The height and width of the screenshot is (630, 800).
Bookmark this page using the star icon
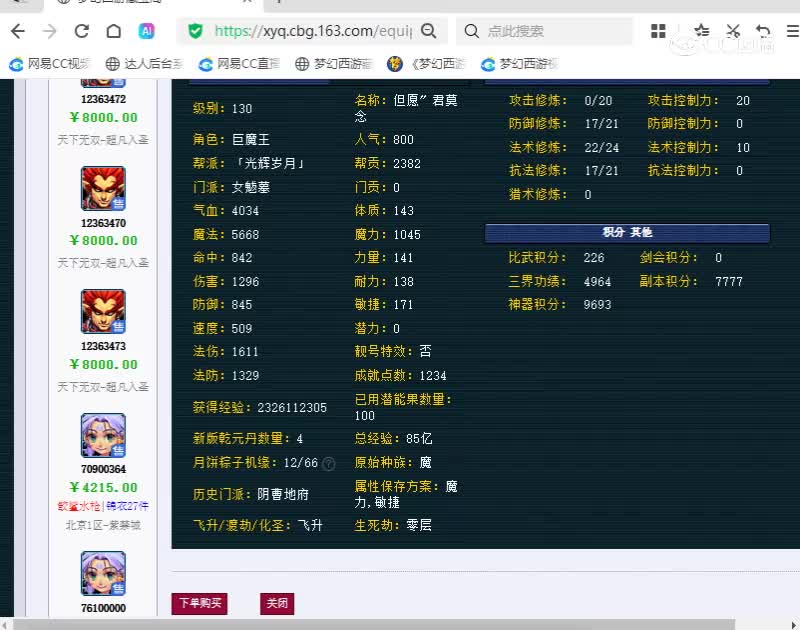pos(702,31)
